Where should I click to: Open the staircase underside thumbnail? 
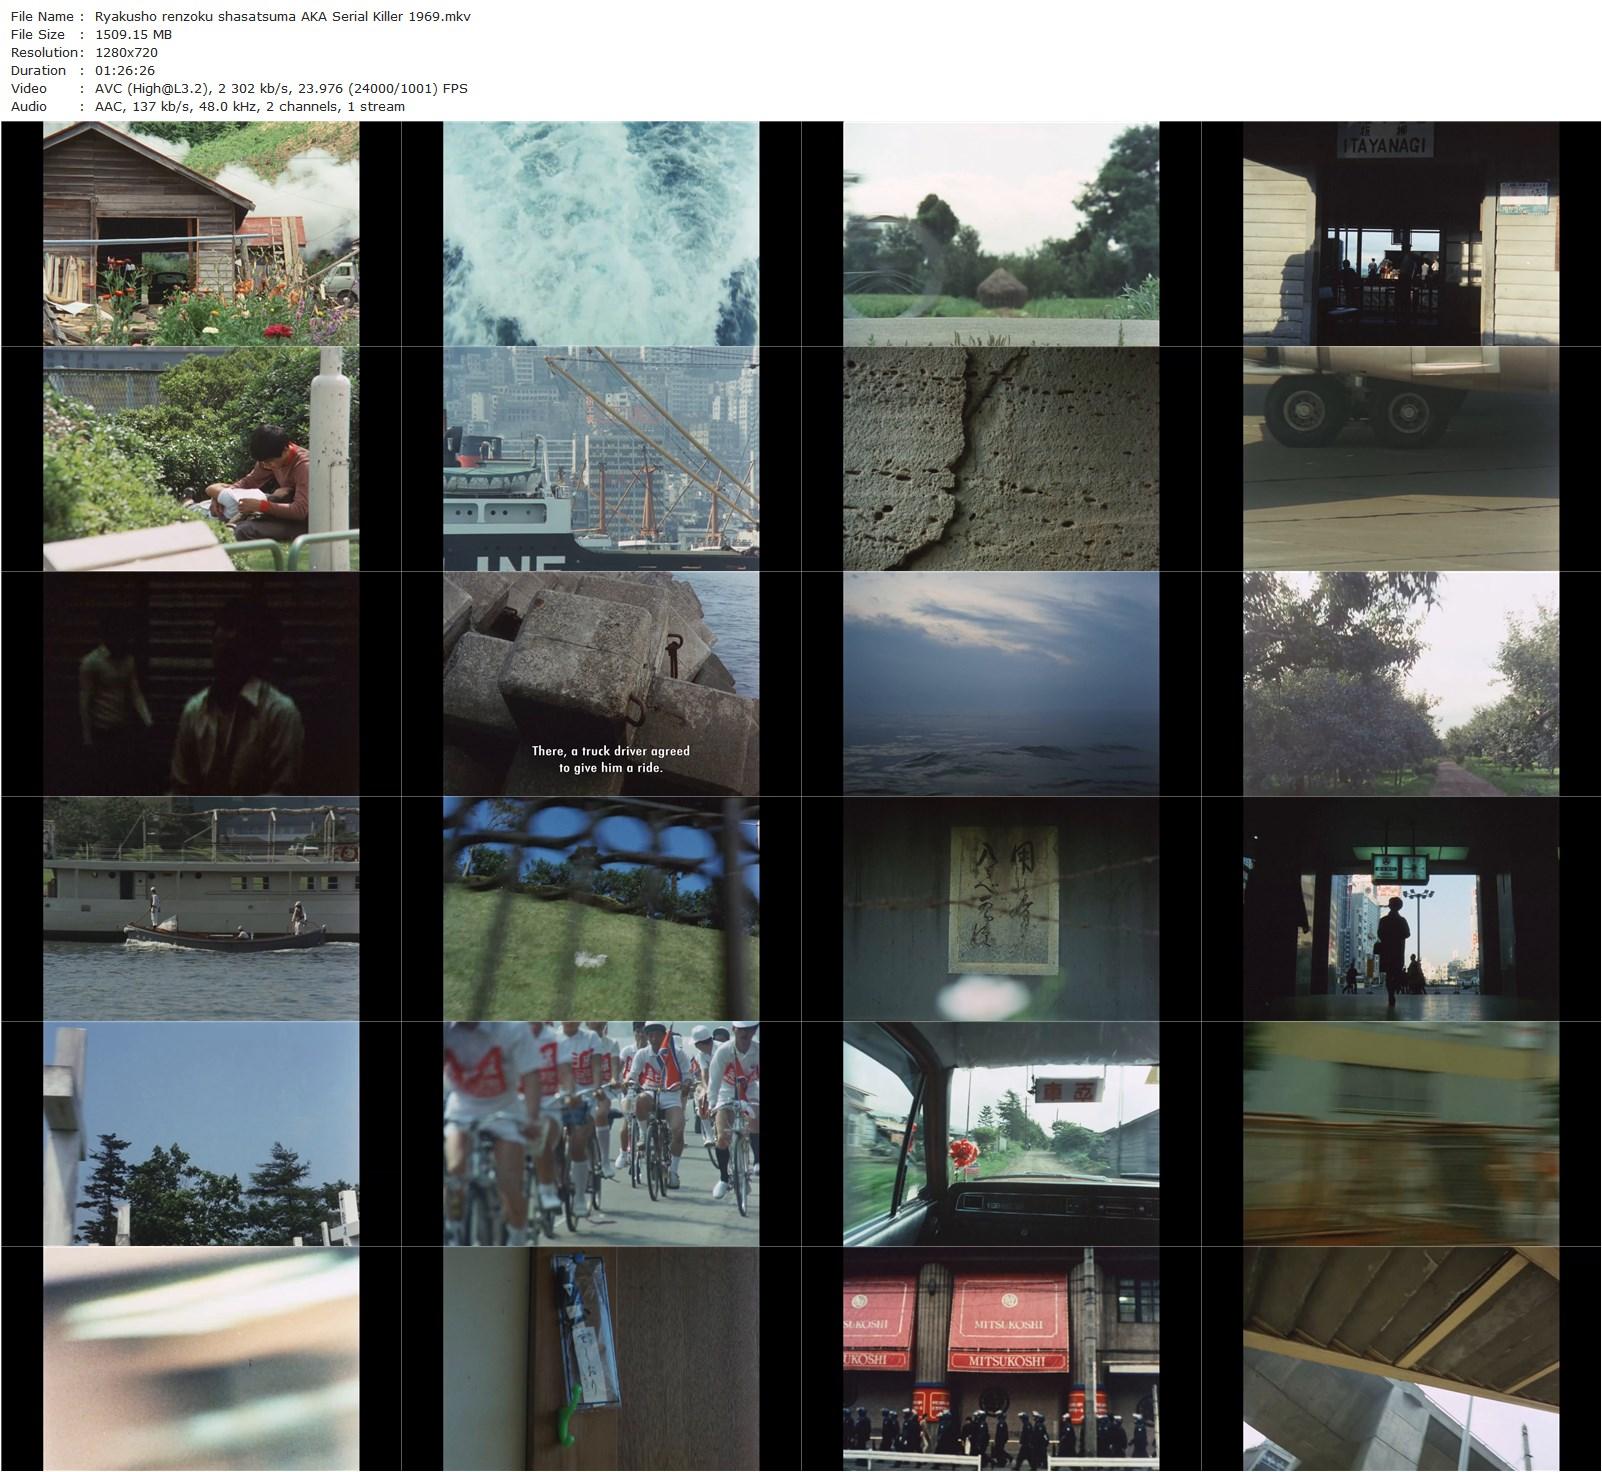(x=1400, y=1359)
